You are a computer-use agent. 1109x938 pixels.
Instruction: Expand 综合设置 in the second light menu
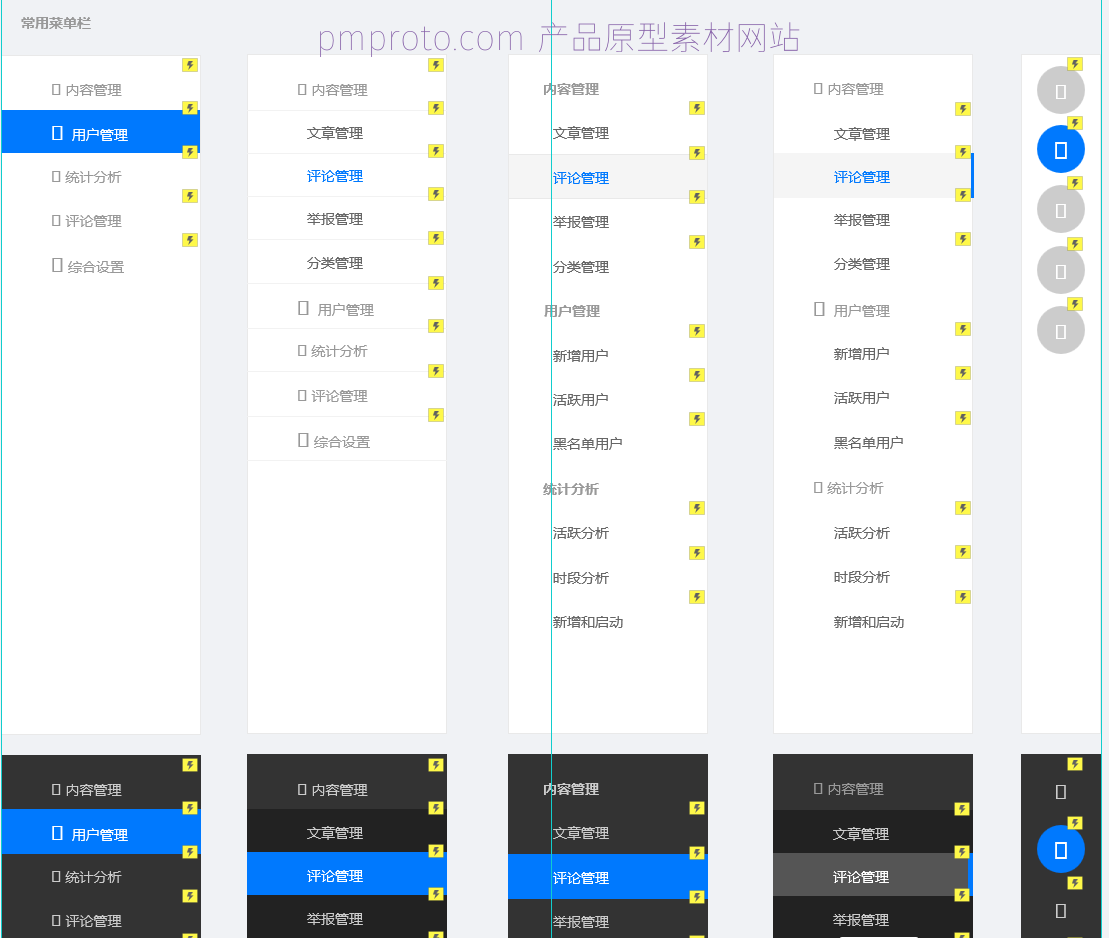pyautogui.click(x=340, y=441)
